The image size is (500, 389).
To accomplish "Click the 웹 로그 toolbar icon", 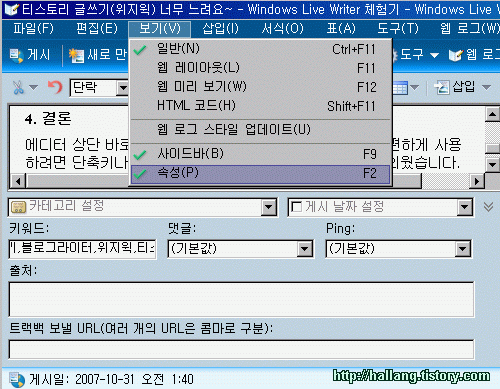I will [456, 55].
